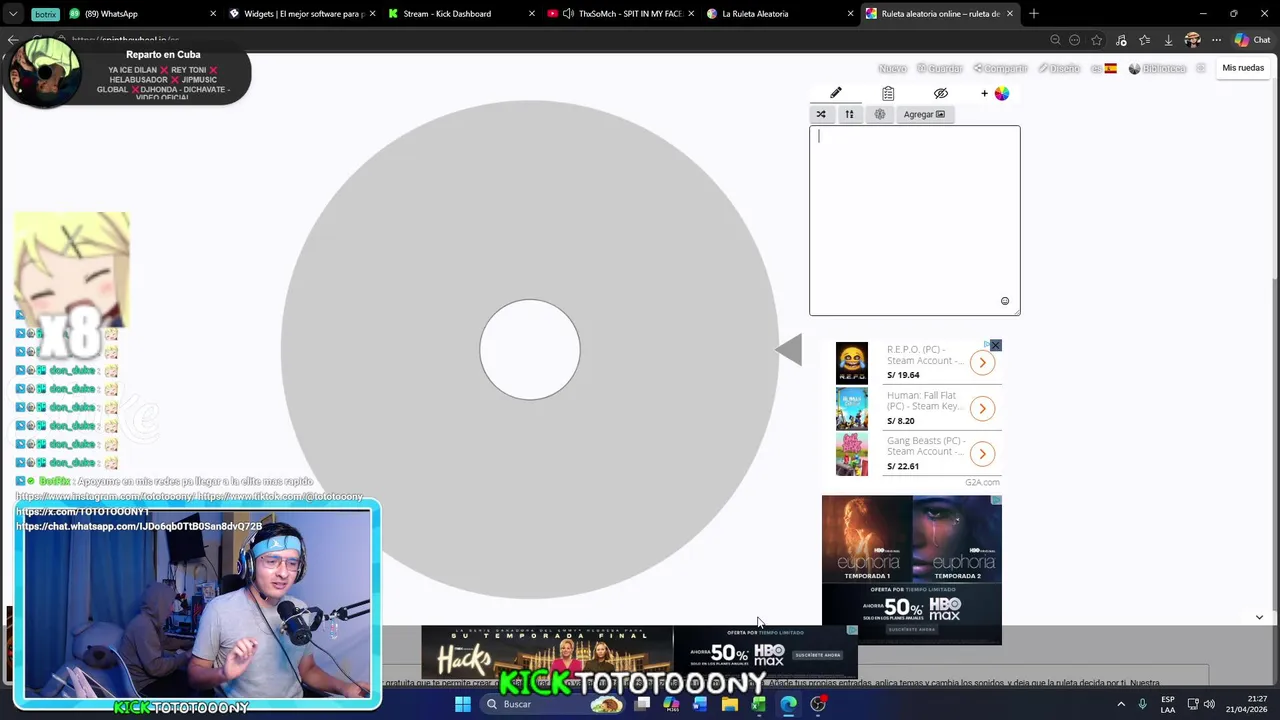This screenshot has height=720, width=1280.
Task: Close the Ruleta aleatoria online tab
Action: coord(1009,14)
